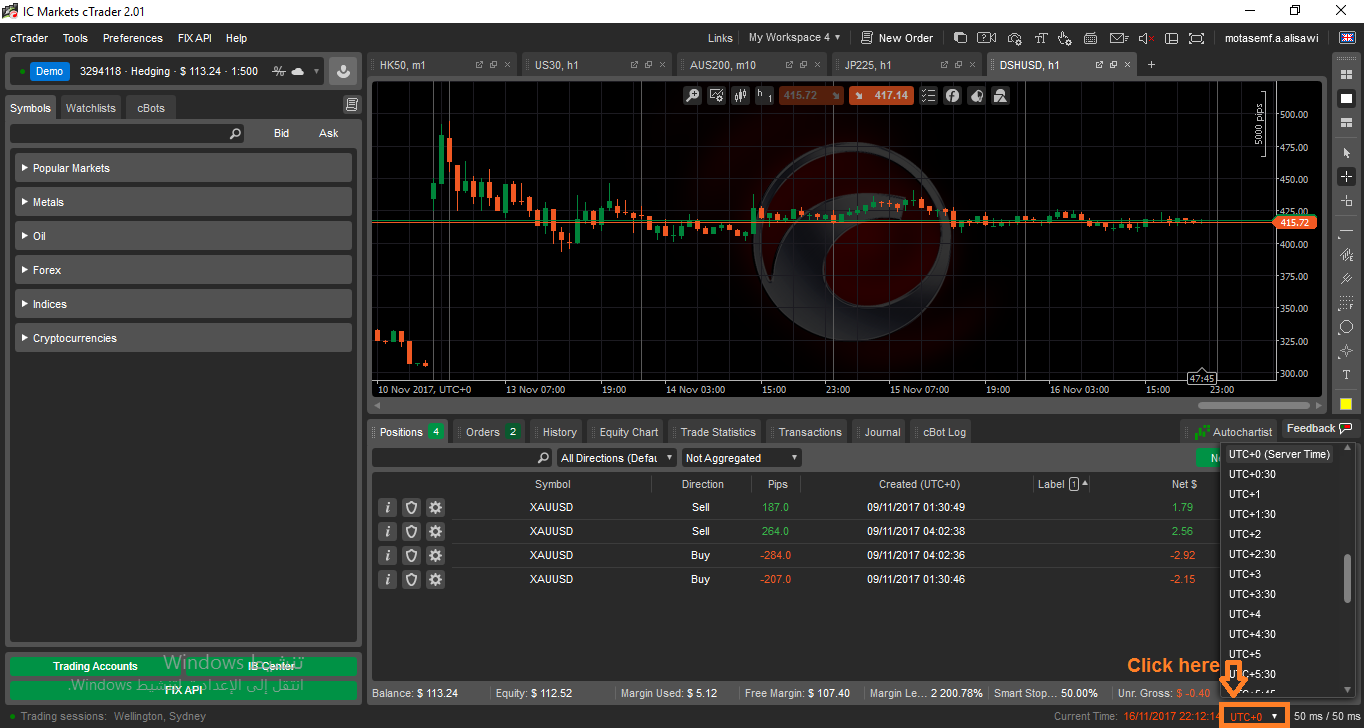Select the polygon shape drawing tool
This screenshot has height=728, width=1364.
(x=1346, y=327)
